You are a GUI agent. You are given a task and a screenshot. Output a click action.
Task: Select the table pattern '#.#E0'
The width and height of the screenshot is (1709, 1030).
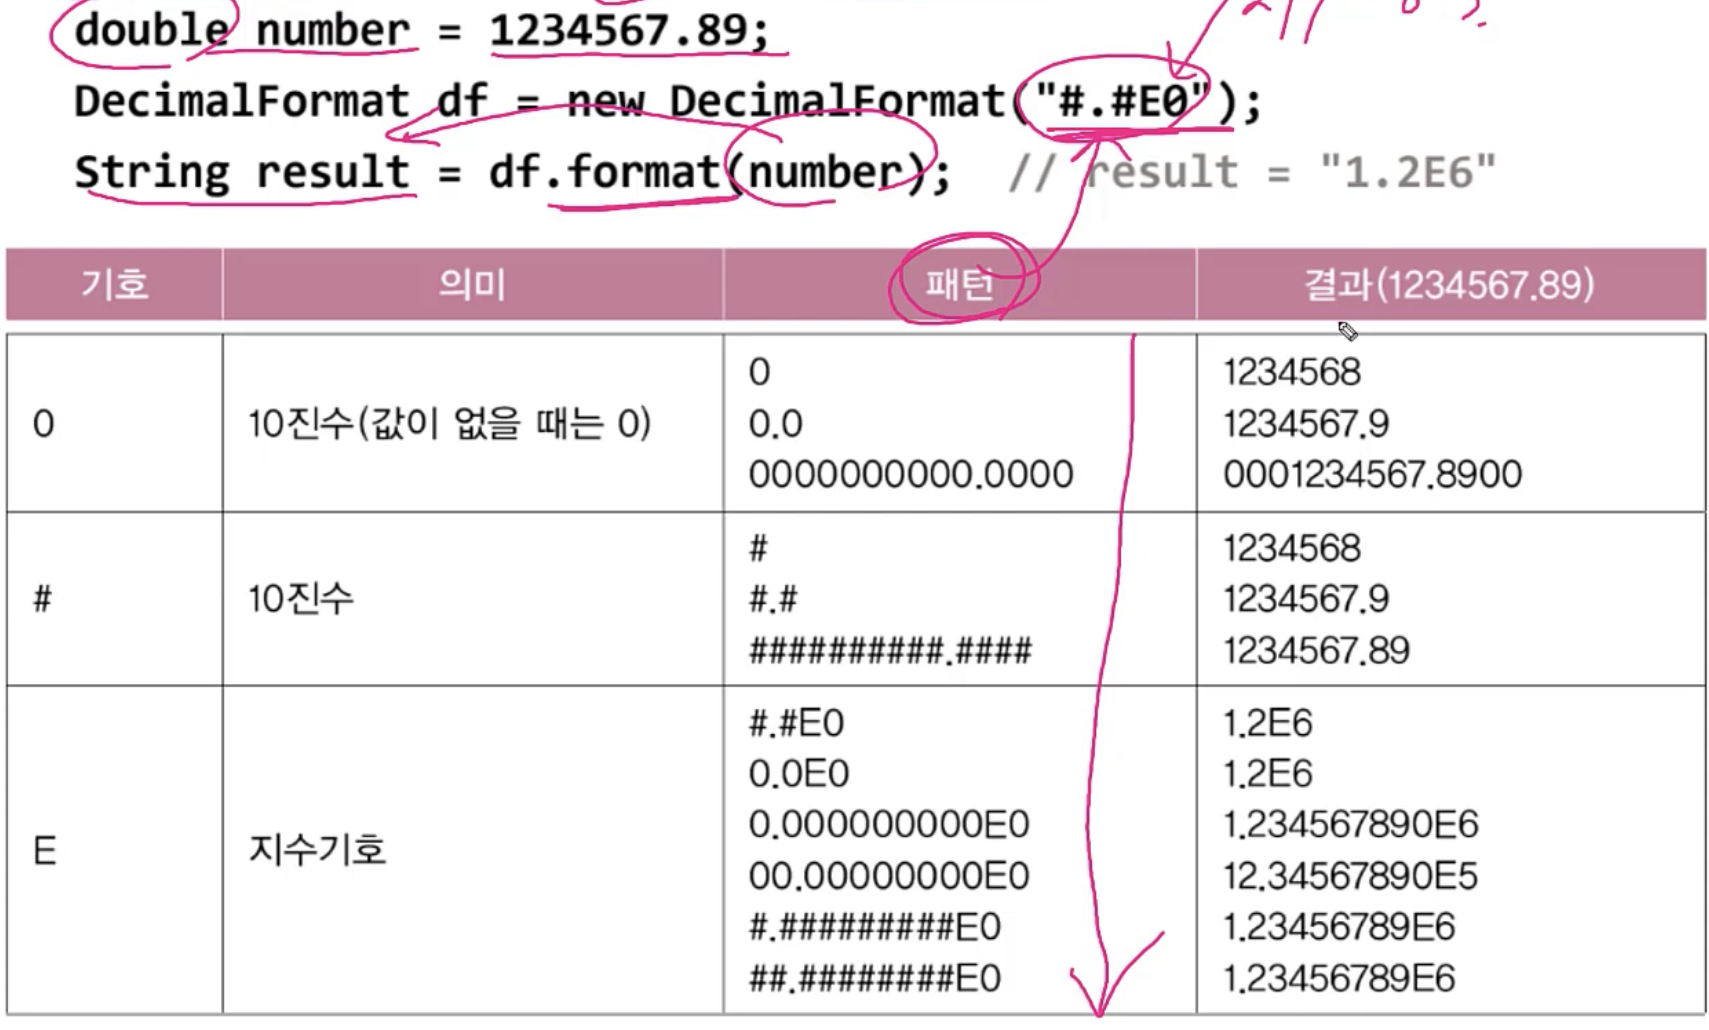click(x=796, y=723)
